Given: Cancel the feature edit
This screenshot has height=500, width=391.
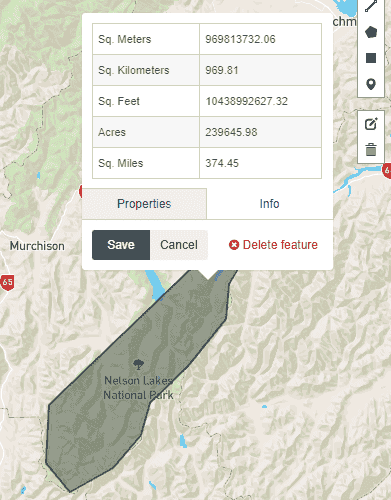Looking at the screenshot, I should pos(179,245).
